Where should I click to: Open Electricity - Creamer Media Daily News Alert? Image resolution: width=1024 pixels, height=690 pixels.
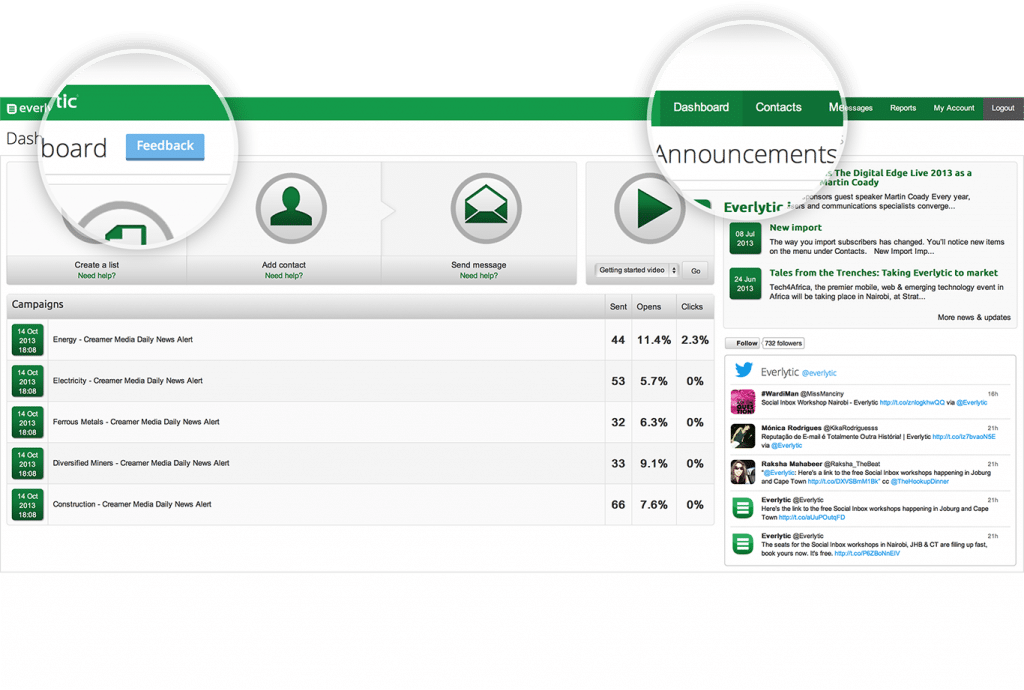(127, 381)
